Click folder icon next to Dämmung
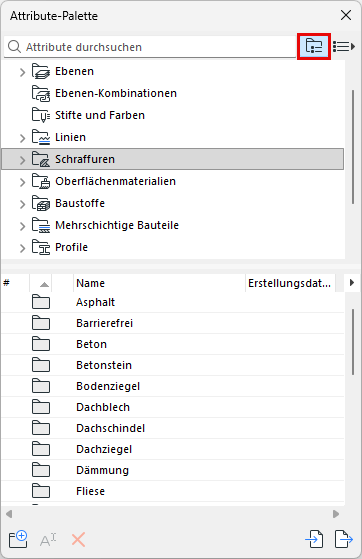This screenshot has width=362, height=559. point(41,470)
